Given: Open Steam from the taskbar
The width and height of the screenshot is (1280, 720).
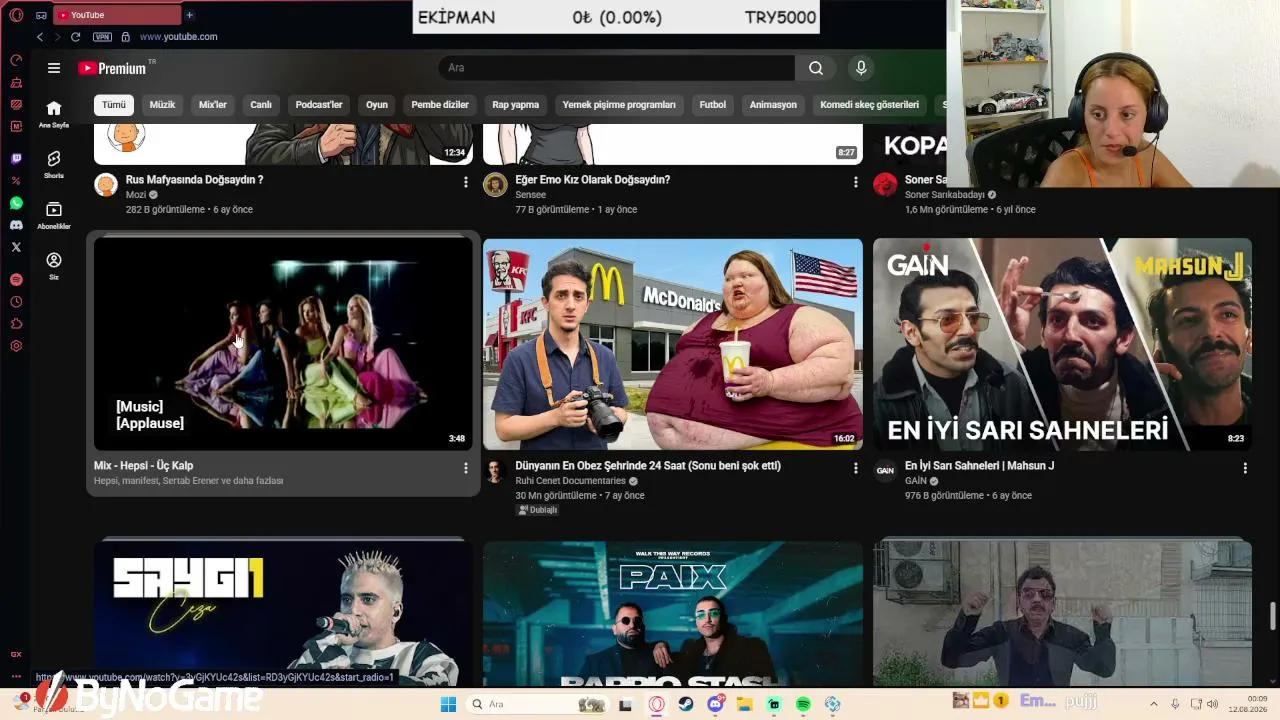Looking at the screenshot, I should click(686, 704).
